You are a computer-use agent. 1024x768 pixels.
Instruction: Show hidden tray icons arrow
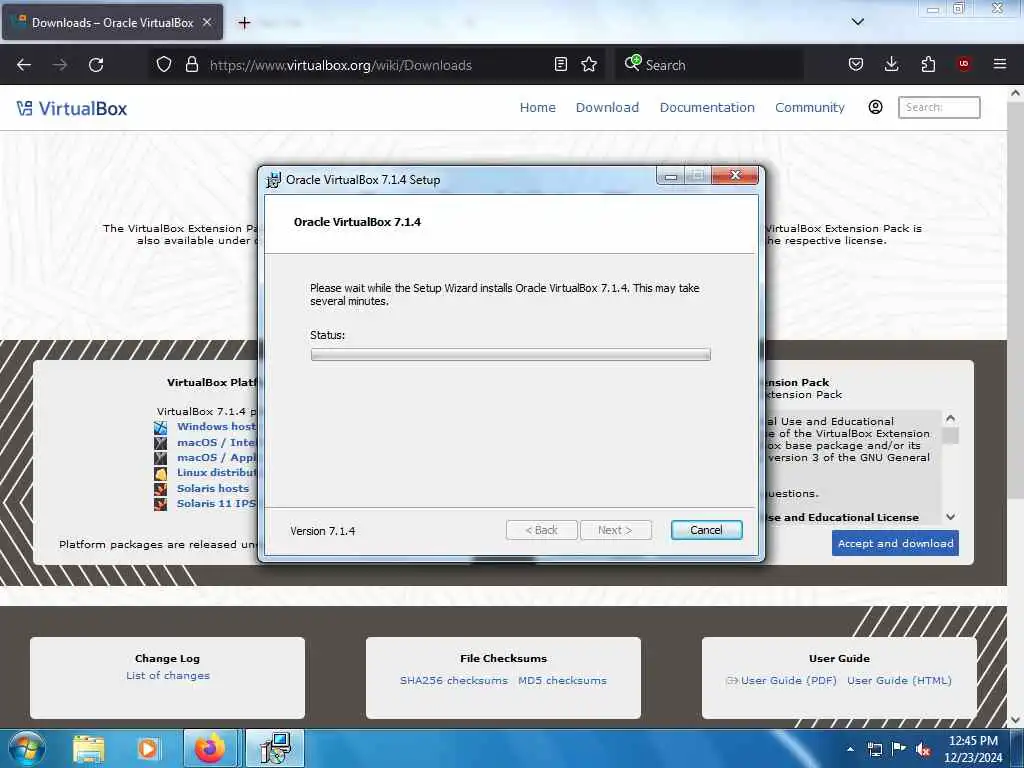coord(850,750)
